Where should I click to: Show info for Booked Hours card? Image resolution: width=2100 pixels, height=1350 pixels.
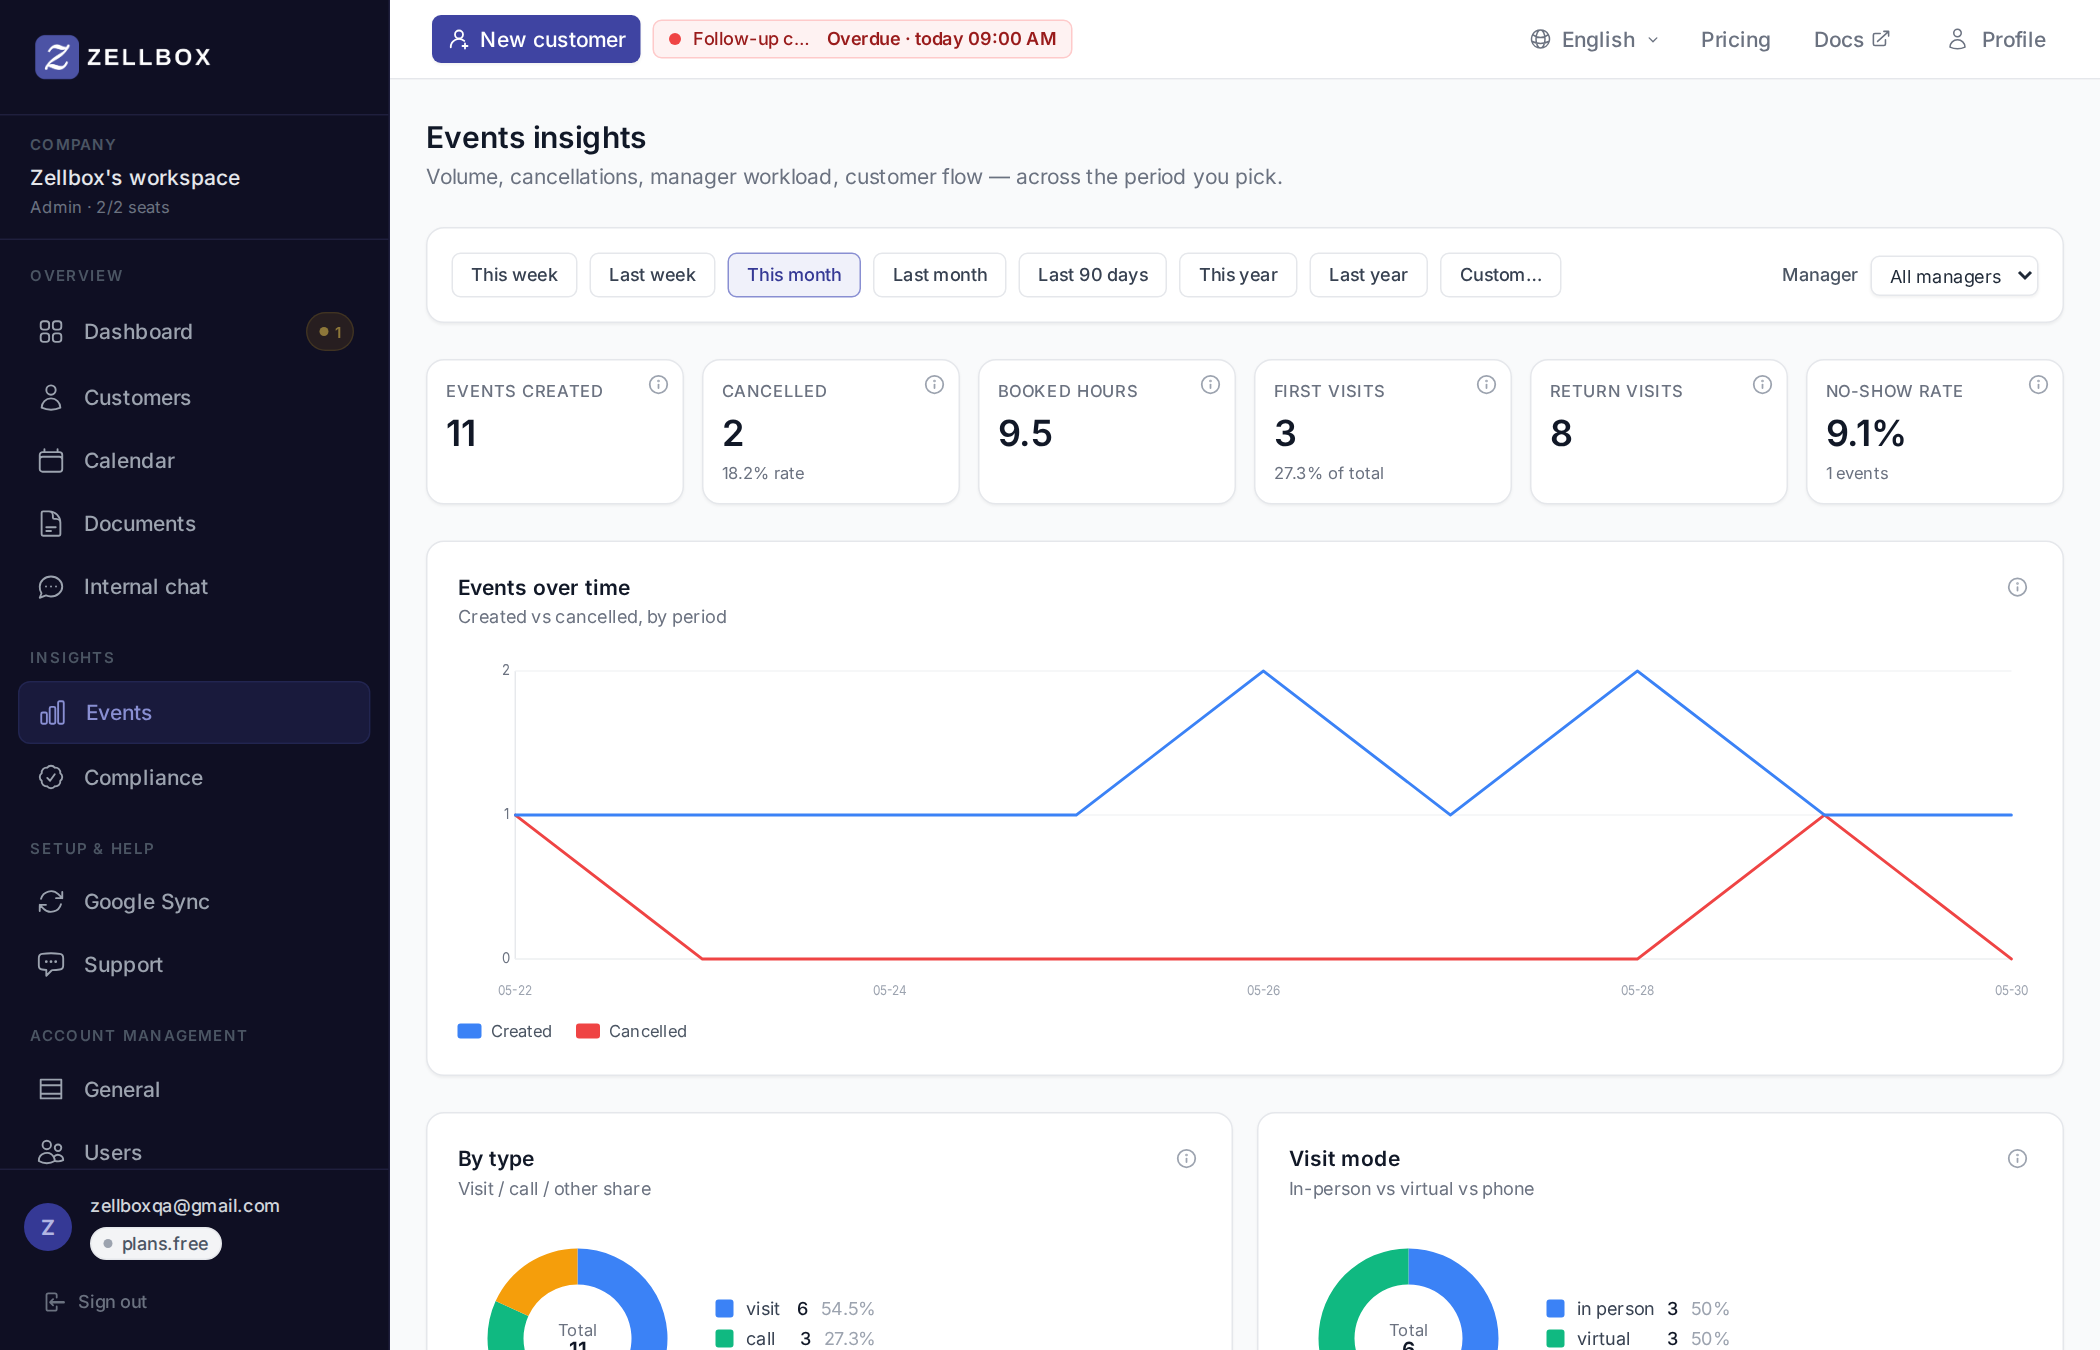click(x=1210, y=385)
